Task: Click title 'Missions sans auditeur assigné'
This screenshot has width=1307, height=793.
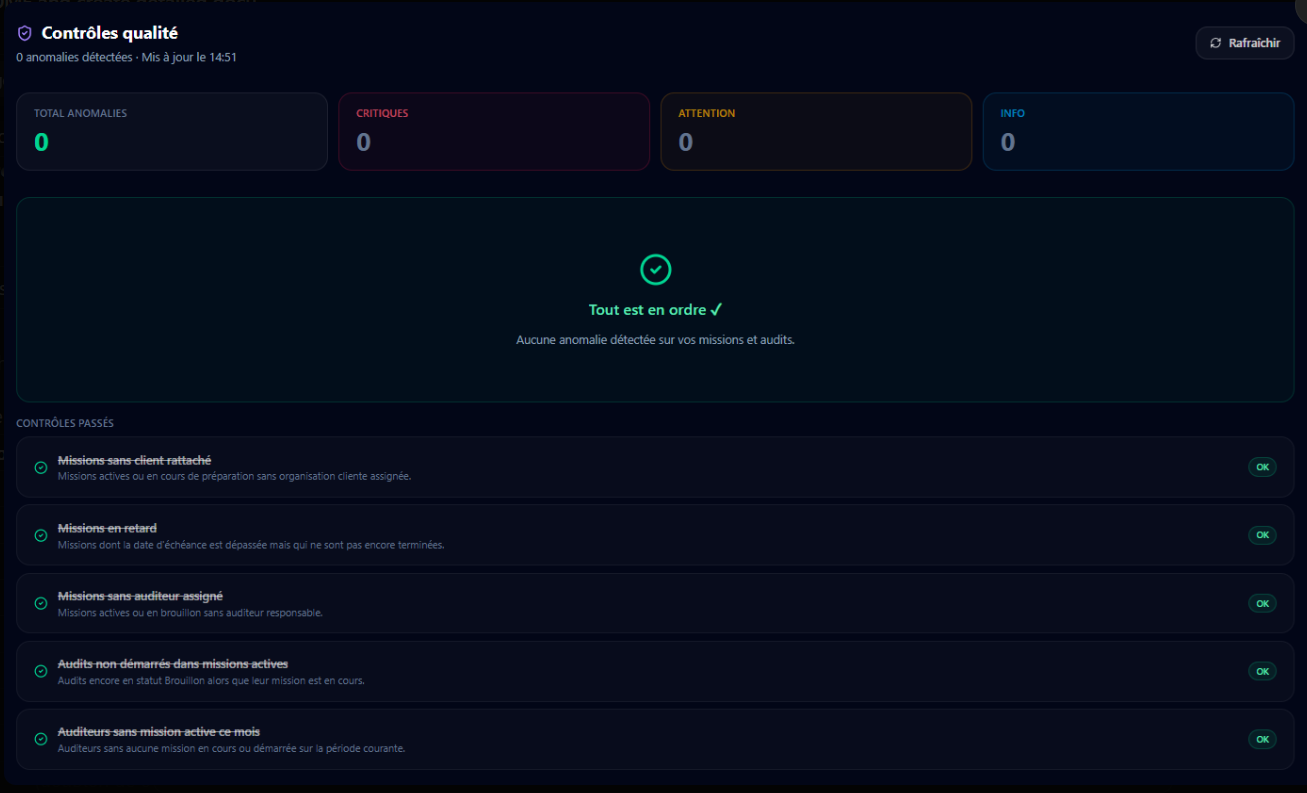Action: [x=140, y=596]
